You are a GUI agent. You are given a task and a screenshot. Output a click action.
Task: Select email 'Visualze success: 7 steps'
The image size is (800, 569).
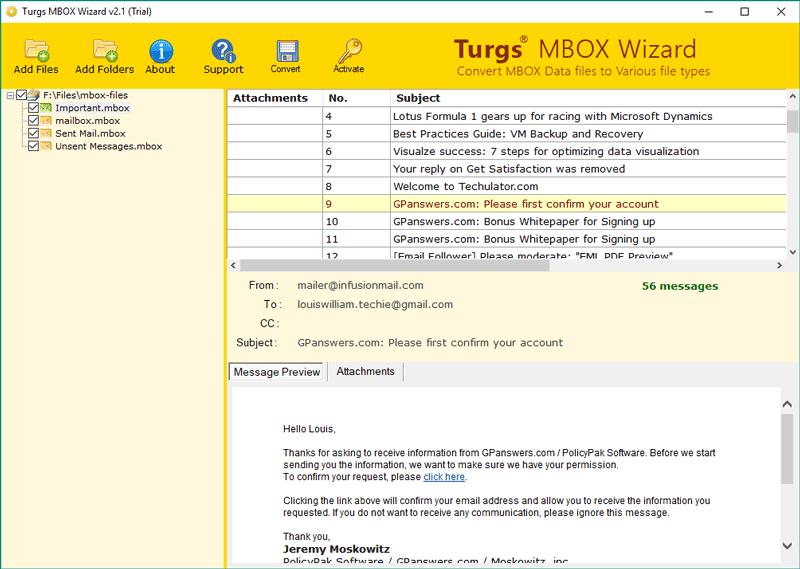click(x=507, y=151)
